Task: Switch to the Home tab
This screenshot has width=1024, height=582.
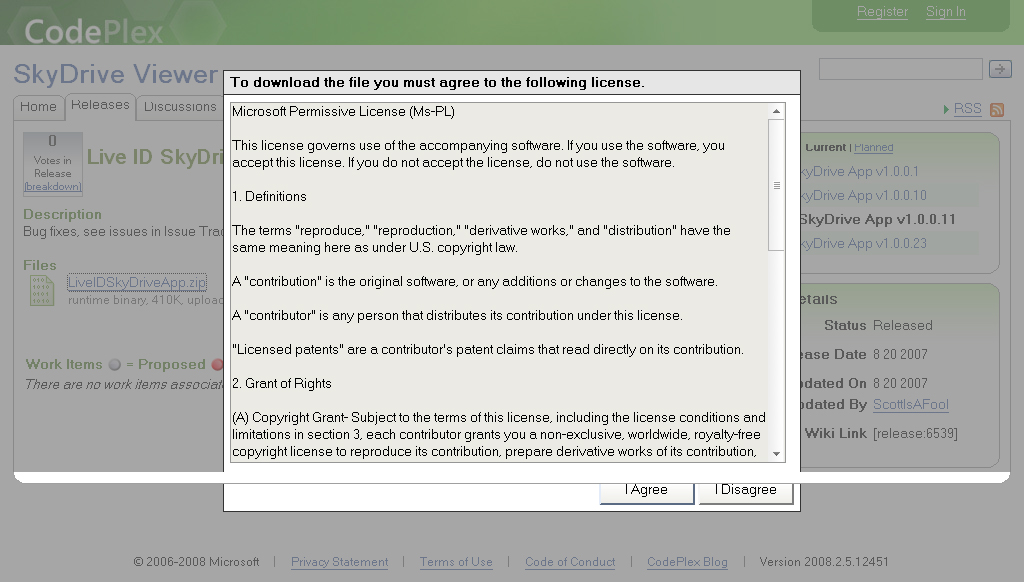Action: click(39, 106)
